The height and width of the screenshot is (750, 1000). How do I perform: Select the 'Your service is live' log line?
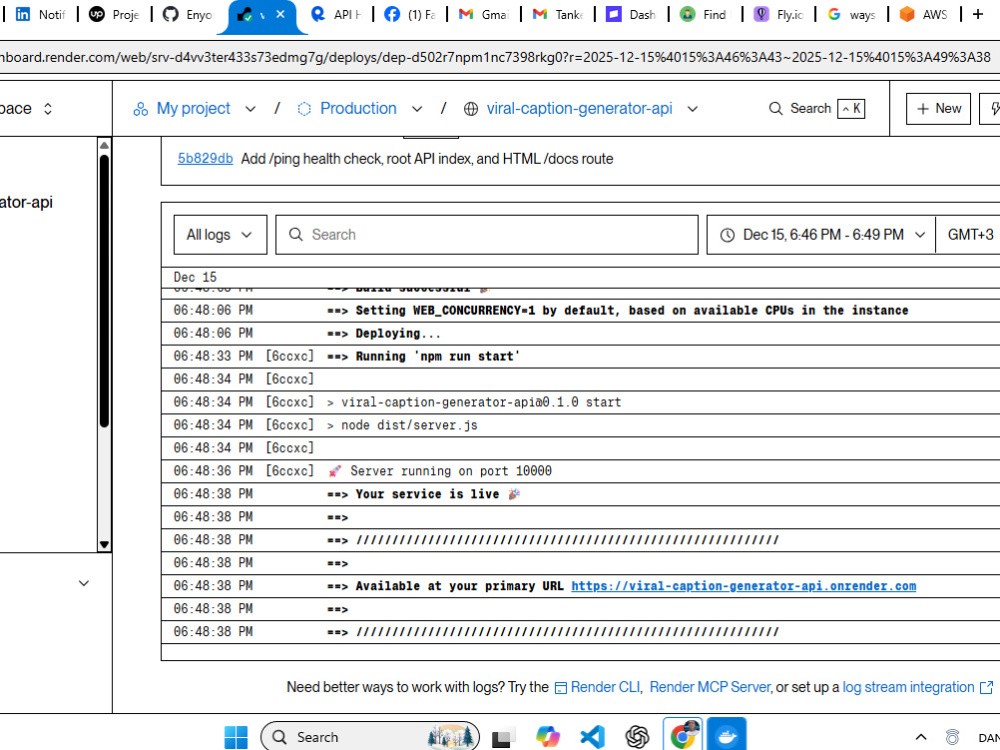pyautogui.click(x=580, y=494)
